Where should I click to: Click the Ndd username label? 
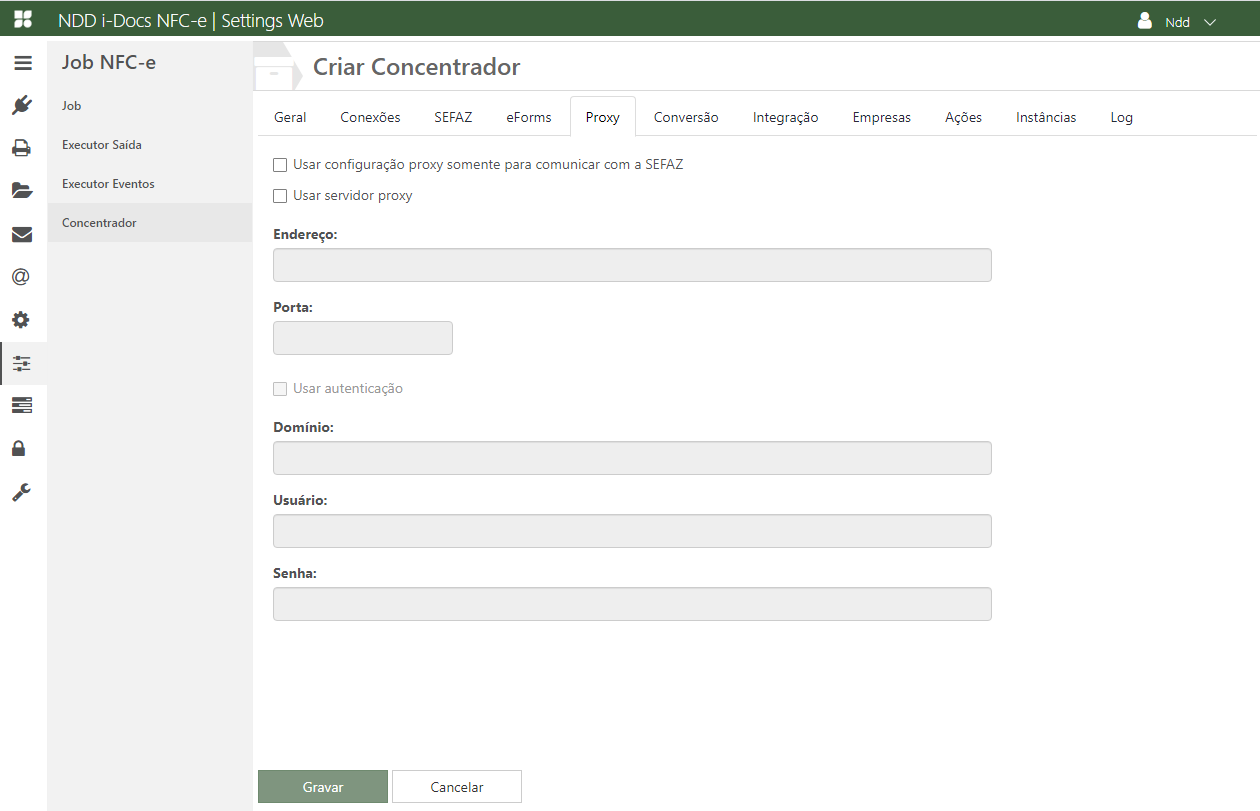pyautogui.click(x=1177, y=22)
